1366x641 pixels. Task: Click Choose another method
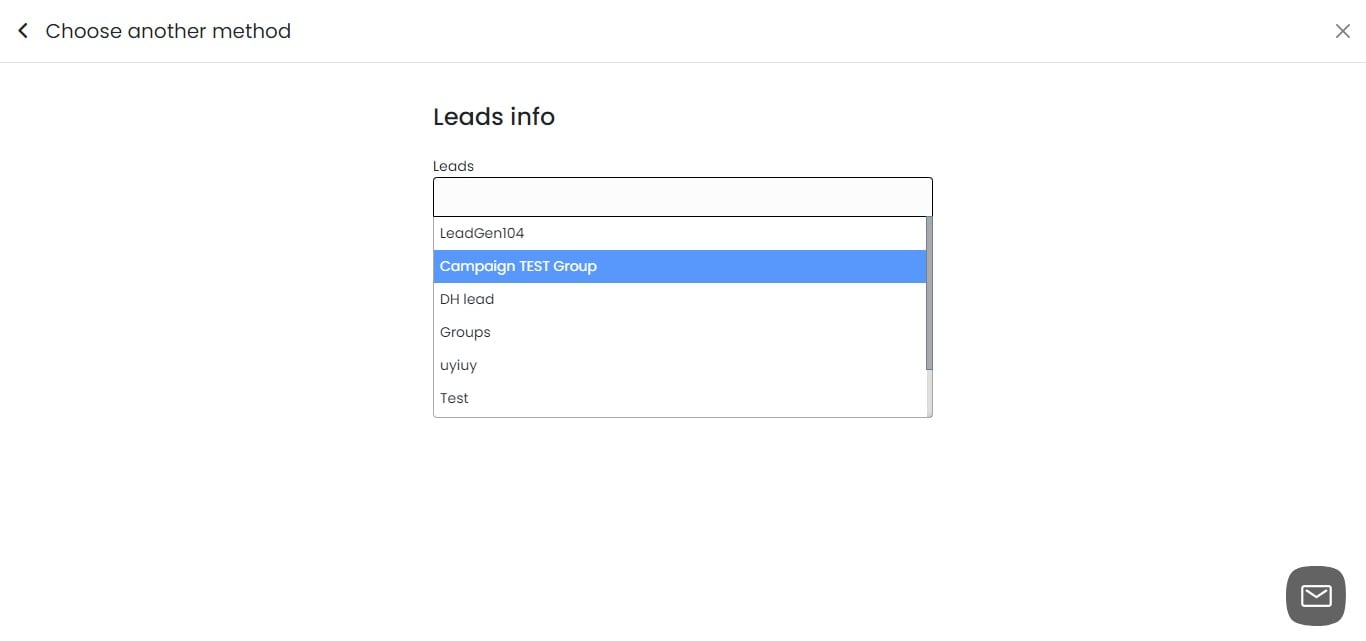pyautogui.click(x=167, y=30)
